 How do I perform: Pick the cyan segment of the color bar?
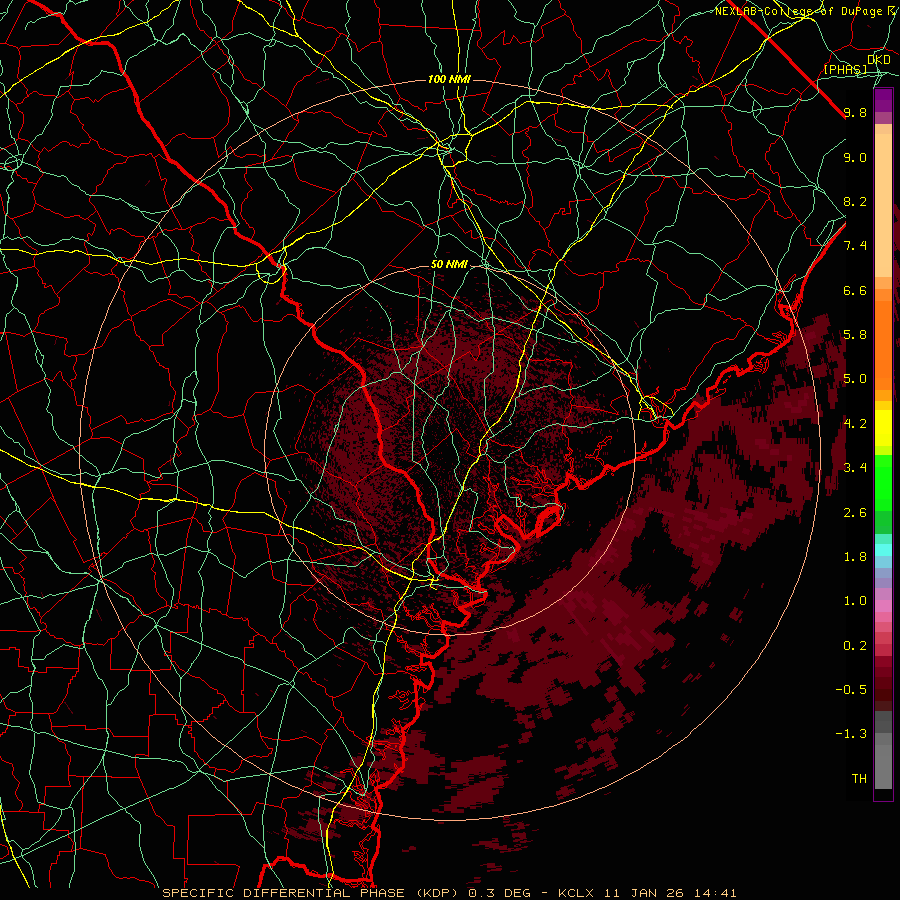tap(883, 550)
